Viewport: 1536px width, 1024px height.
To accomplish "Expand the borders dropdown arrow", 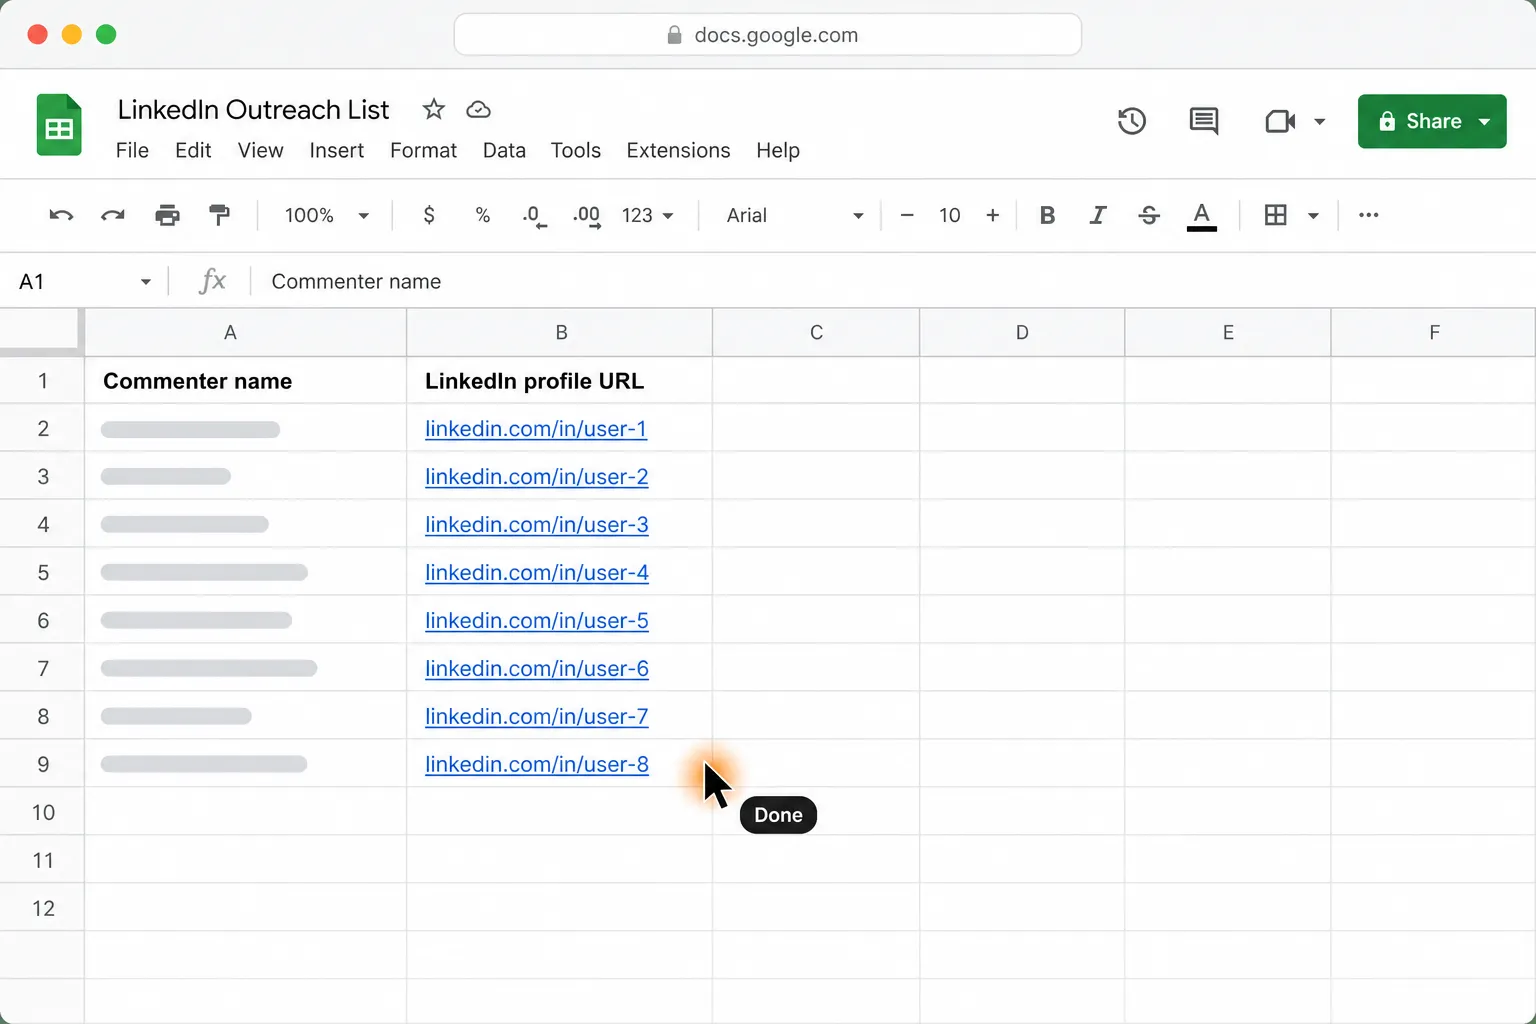I will pyautogui.click(x=1313, y=215).
